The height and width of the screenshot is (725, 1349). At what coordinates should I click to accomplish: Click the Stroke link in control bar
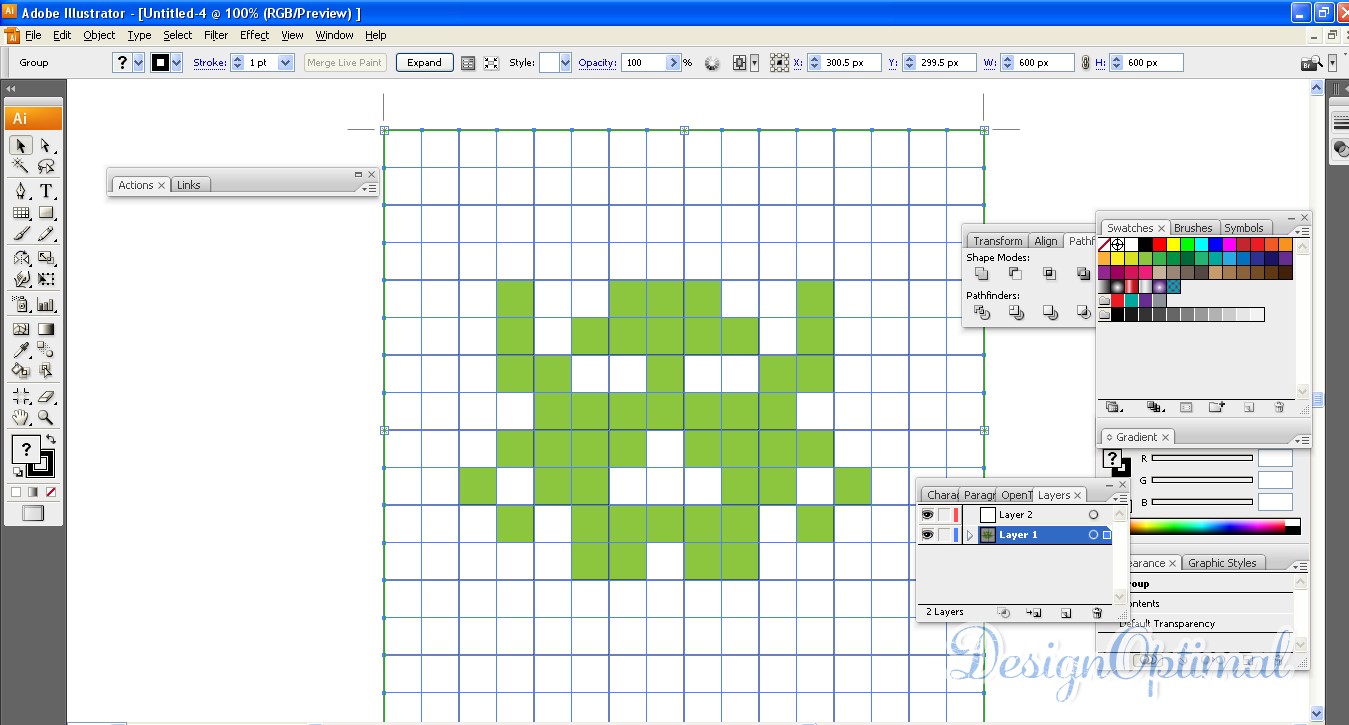(210, 62)
